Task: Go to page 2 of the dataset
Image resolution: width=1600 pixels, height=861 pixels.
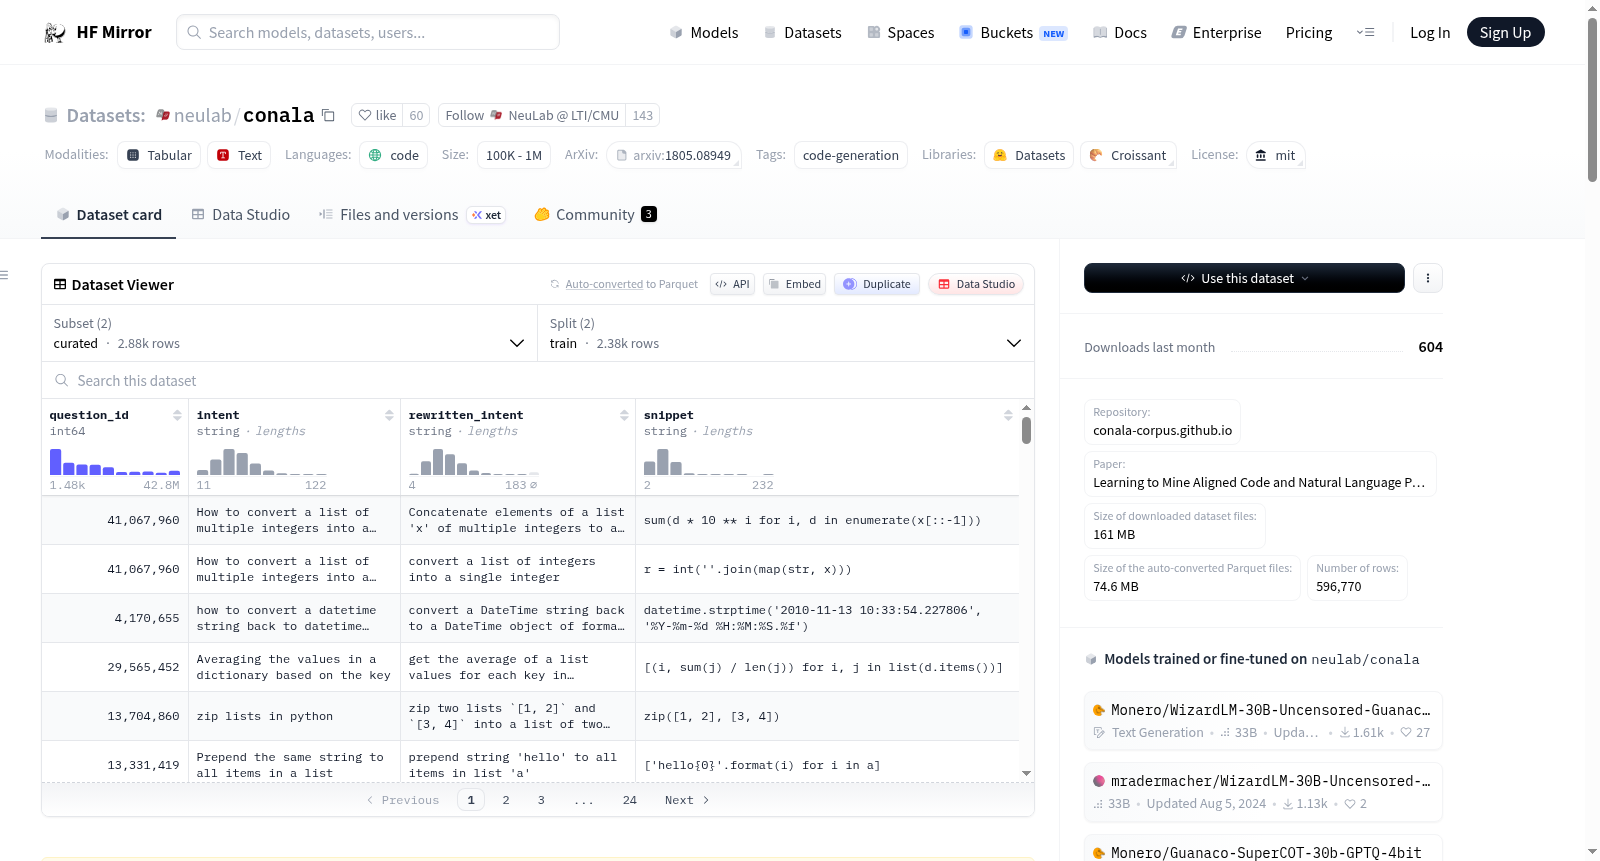Action: (506, 800)
